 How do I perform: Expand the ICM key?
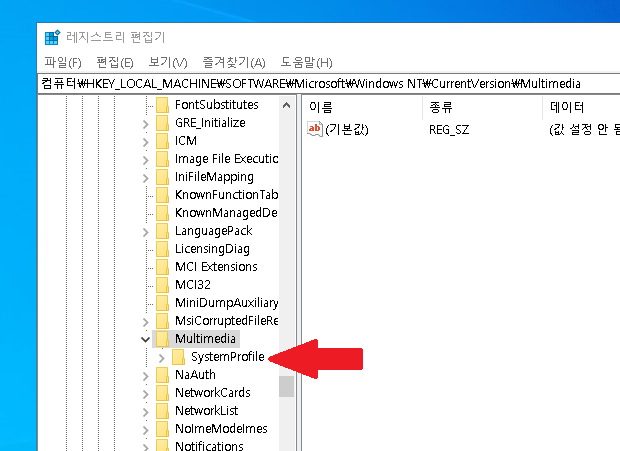pos(146,142)
